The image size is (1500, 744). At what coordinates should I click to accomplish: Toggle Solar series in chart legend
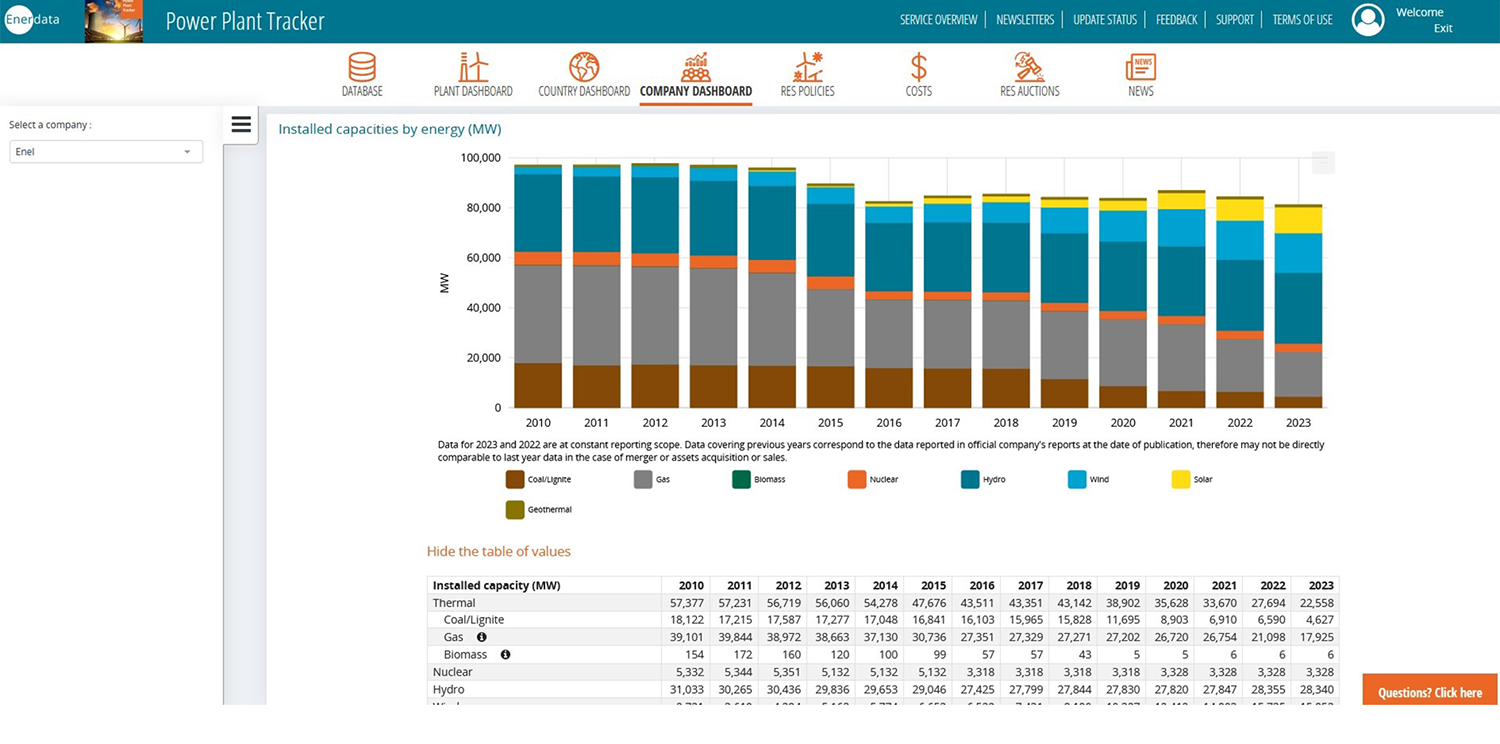1192,480
